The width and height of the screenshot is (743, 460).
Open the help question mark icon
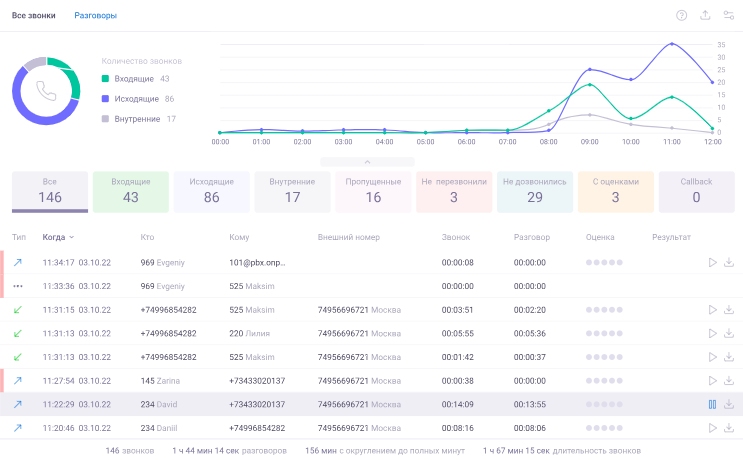point(682,15)
